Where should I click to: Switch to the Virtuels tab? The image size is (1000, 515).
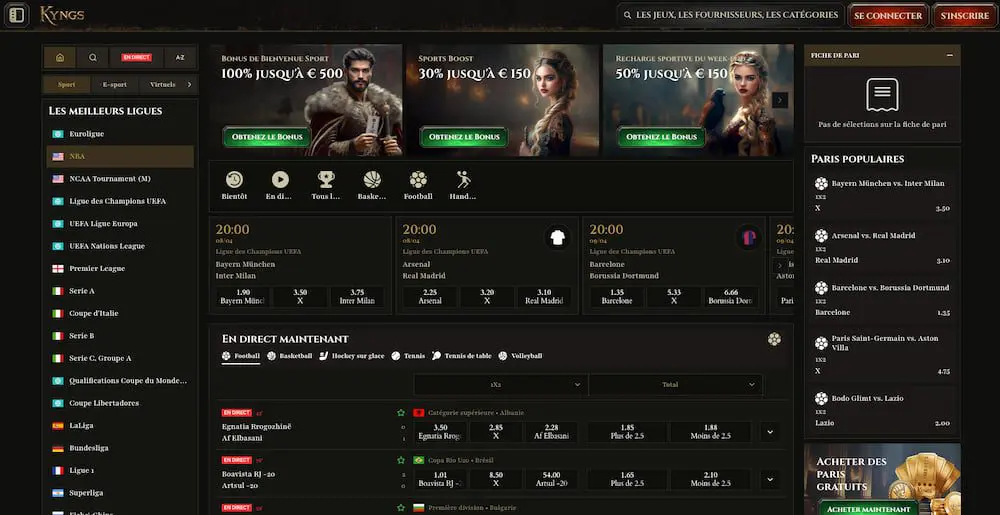click(163, 85)
